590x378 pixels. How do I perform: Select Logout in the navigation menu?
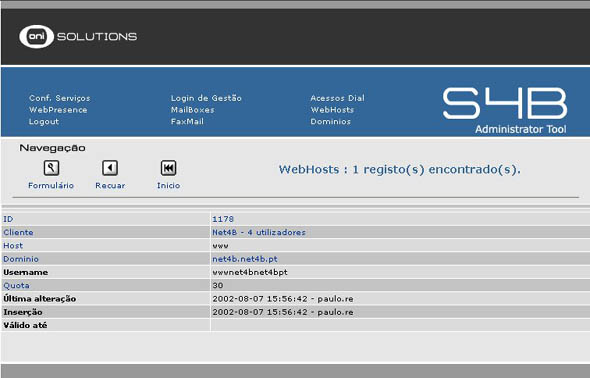[x=44, y=121]
